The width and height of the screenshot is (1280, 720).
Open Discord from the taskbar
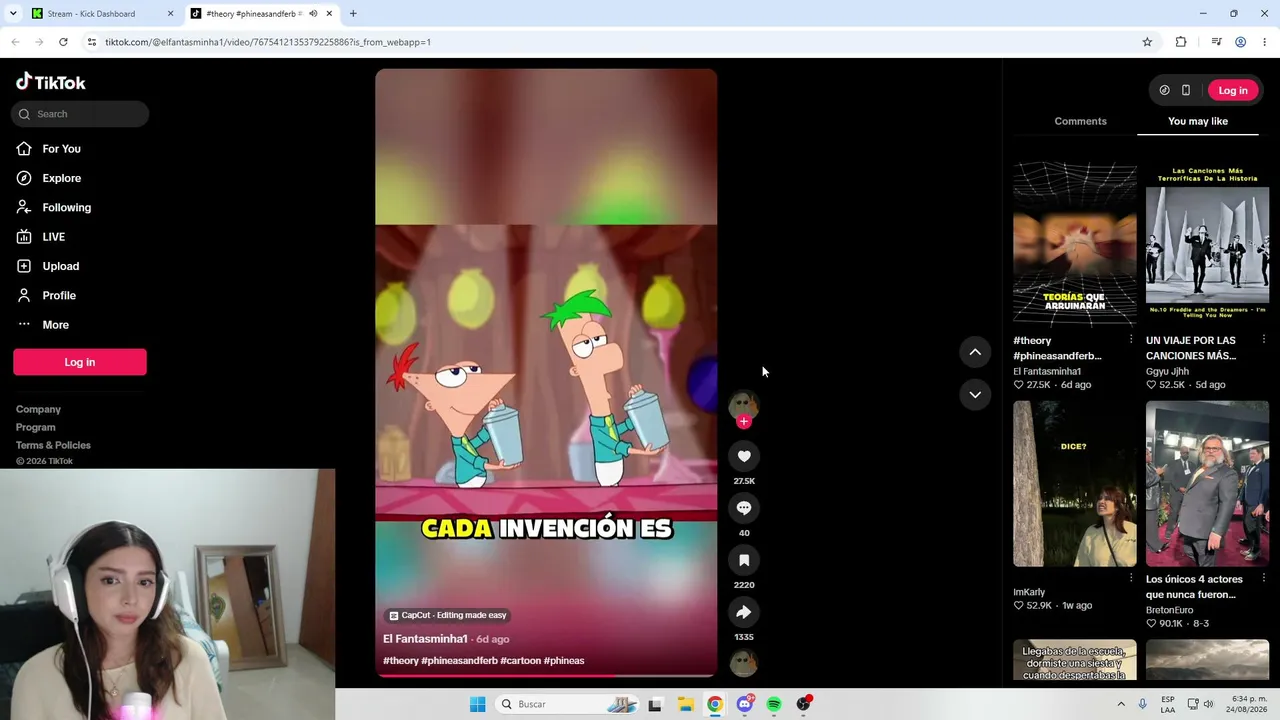(x=744, y=704)
